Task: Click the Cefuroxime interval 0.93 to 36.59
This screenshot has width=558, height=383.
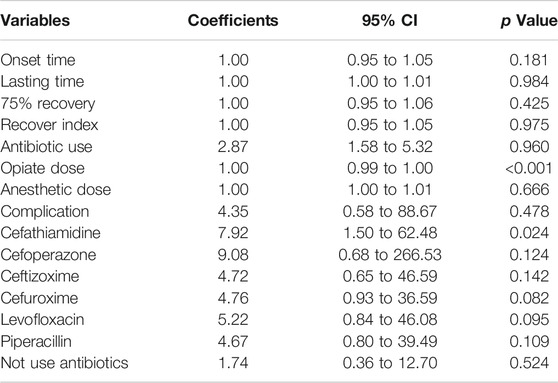Action: [x=390, y=298]
